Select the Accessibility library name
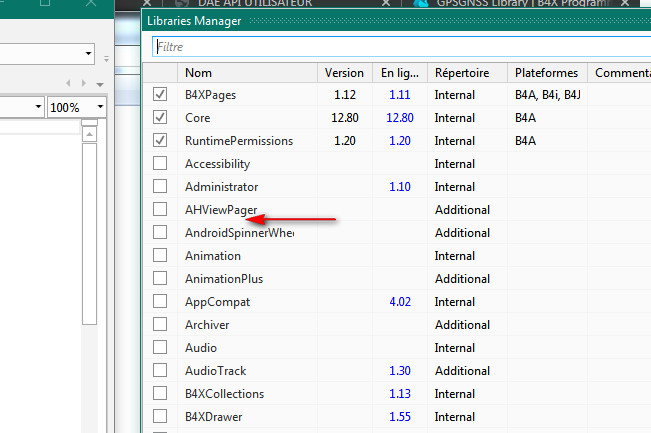Viewport: 651px width, 433px height. [x=218, y=164]
